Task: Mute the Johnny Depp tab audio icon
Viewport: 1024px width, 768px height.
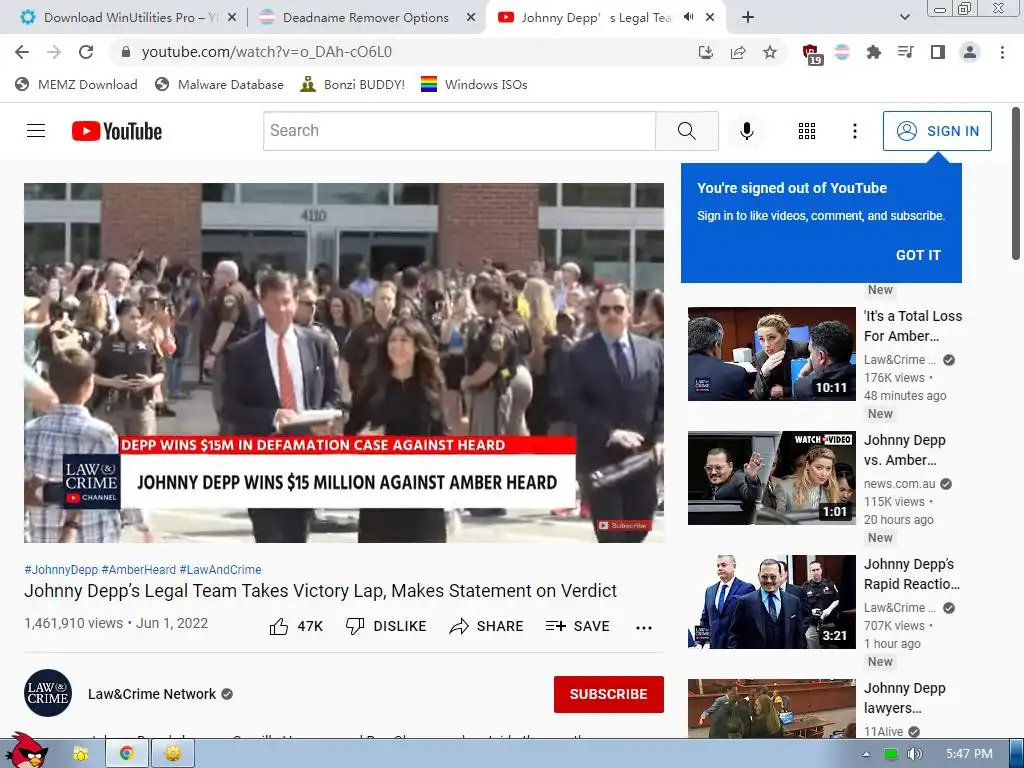Action: 688,18
